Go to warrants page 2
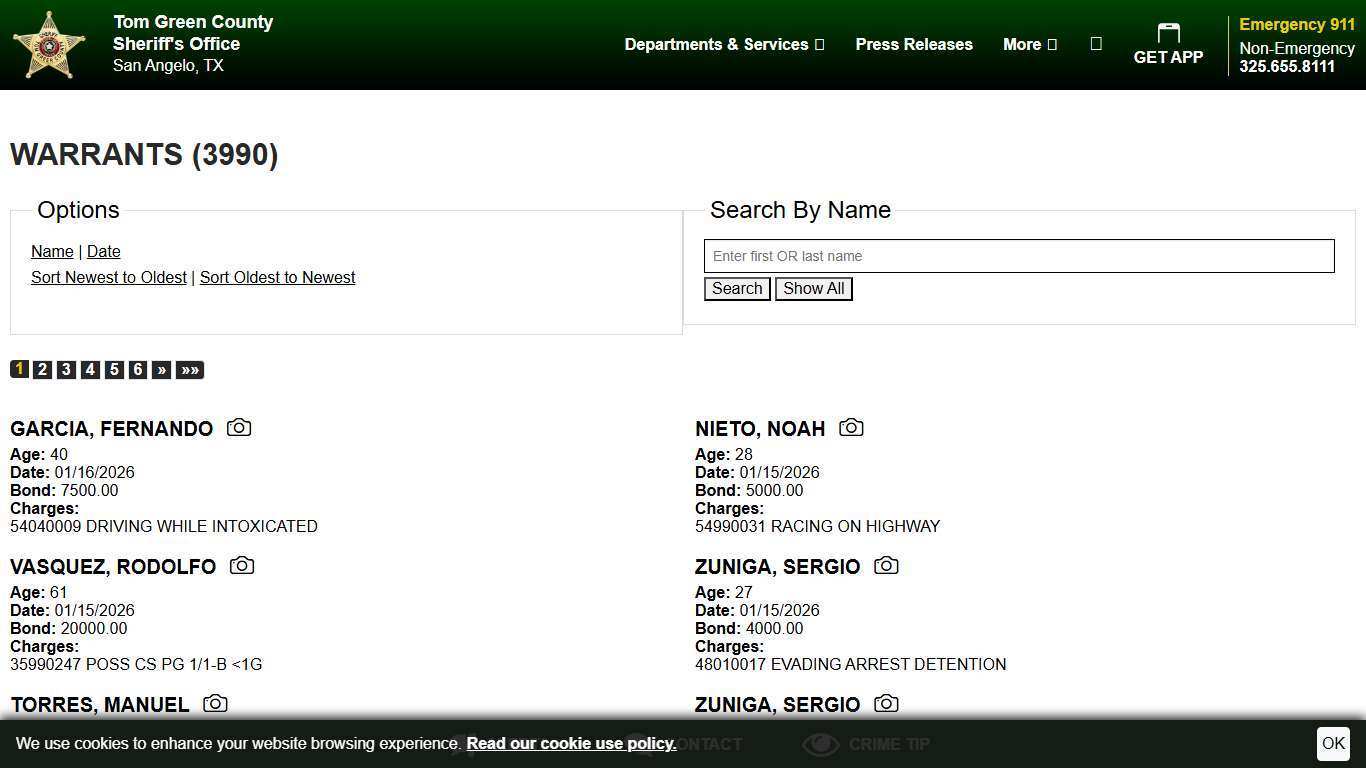This screenshot has width=1366, height=768. tap(42, 370)
